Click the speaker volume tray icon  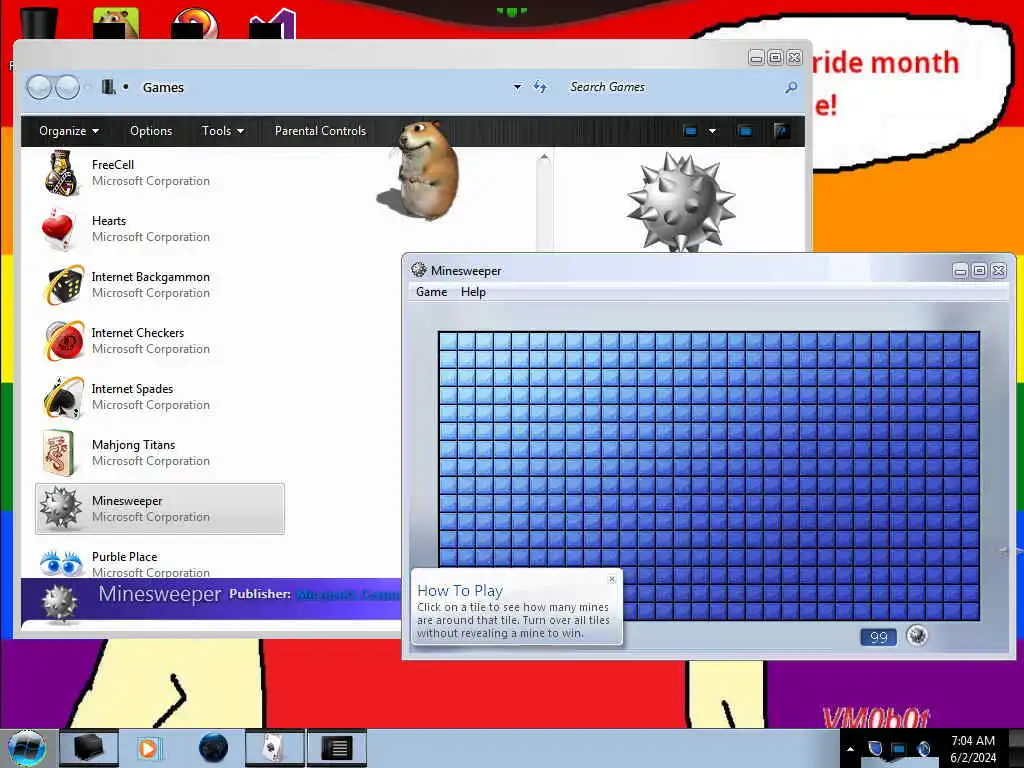(923, 748)
